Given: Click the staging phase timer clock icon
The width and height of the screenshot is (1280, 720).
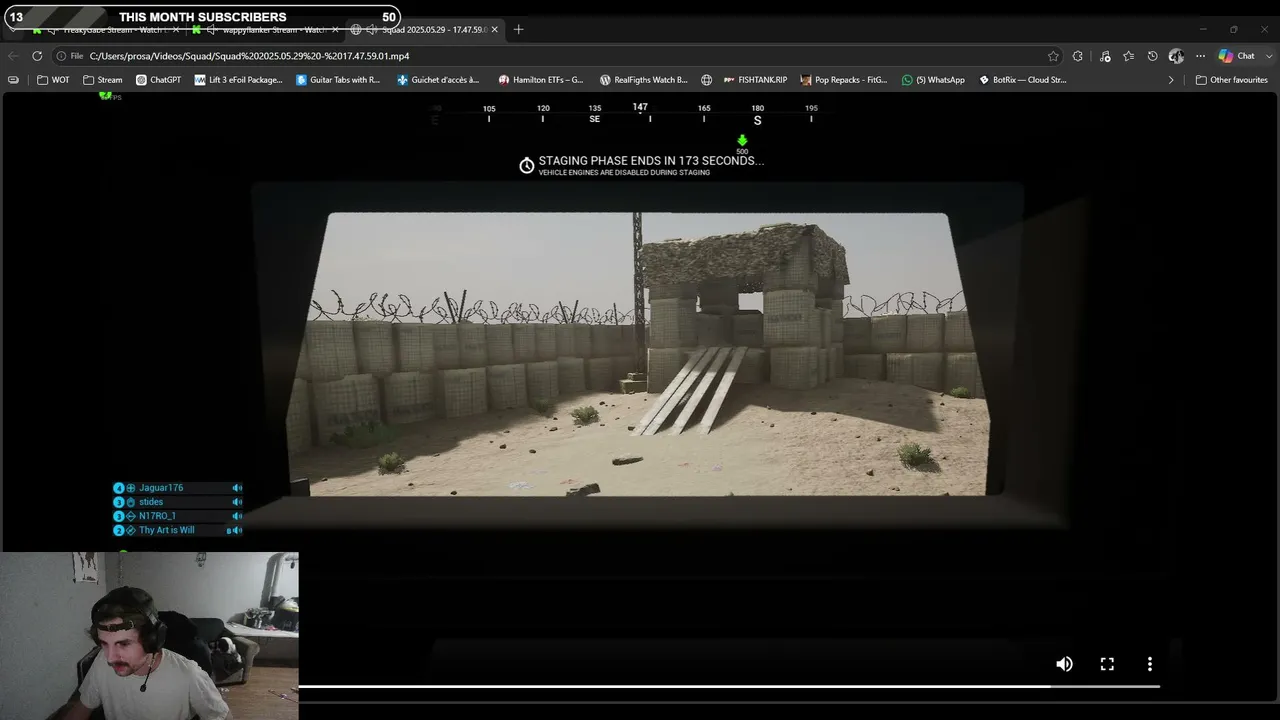Looking at the screenshot, I should coord(527,165).
